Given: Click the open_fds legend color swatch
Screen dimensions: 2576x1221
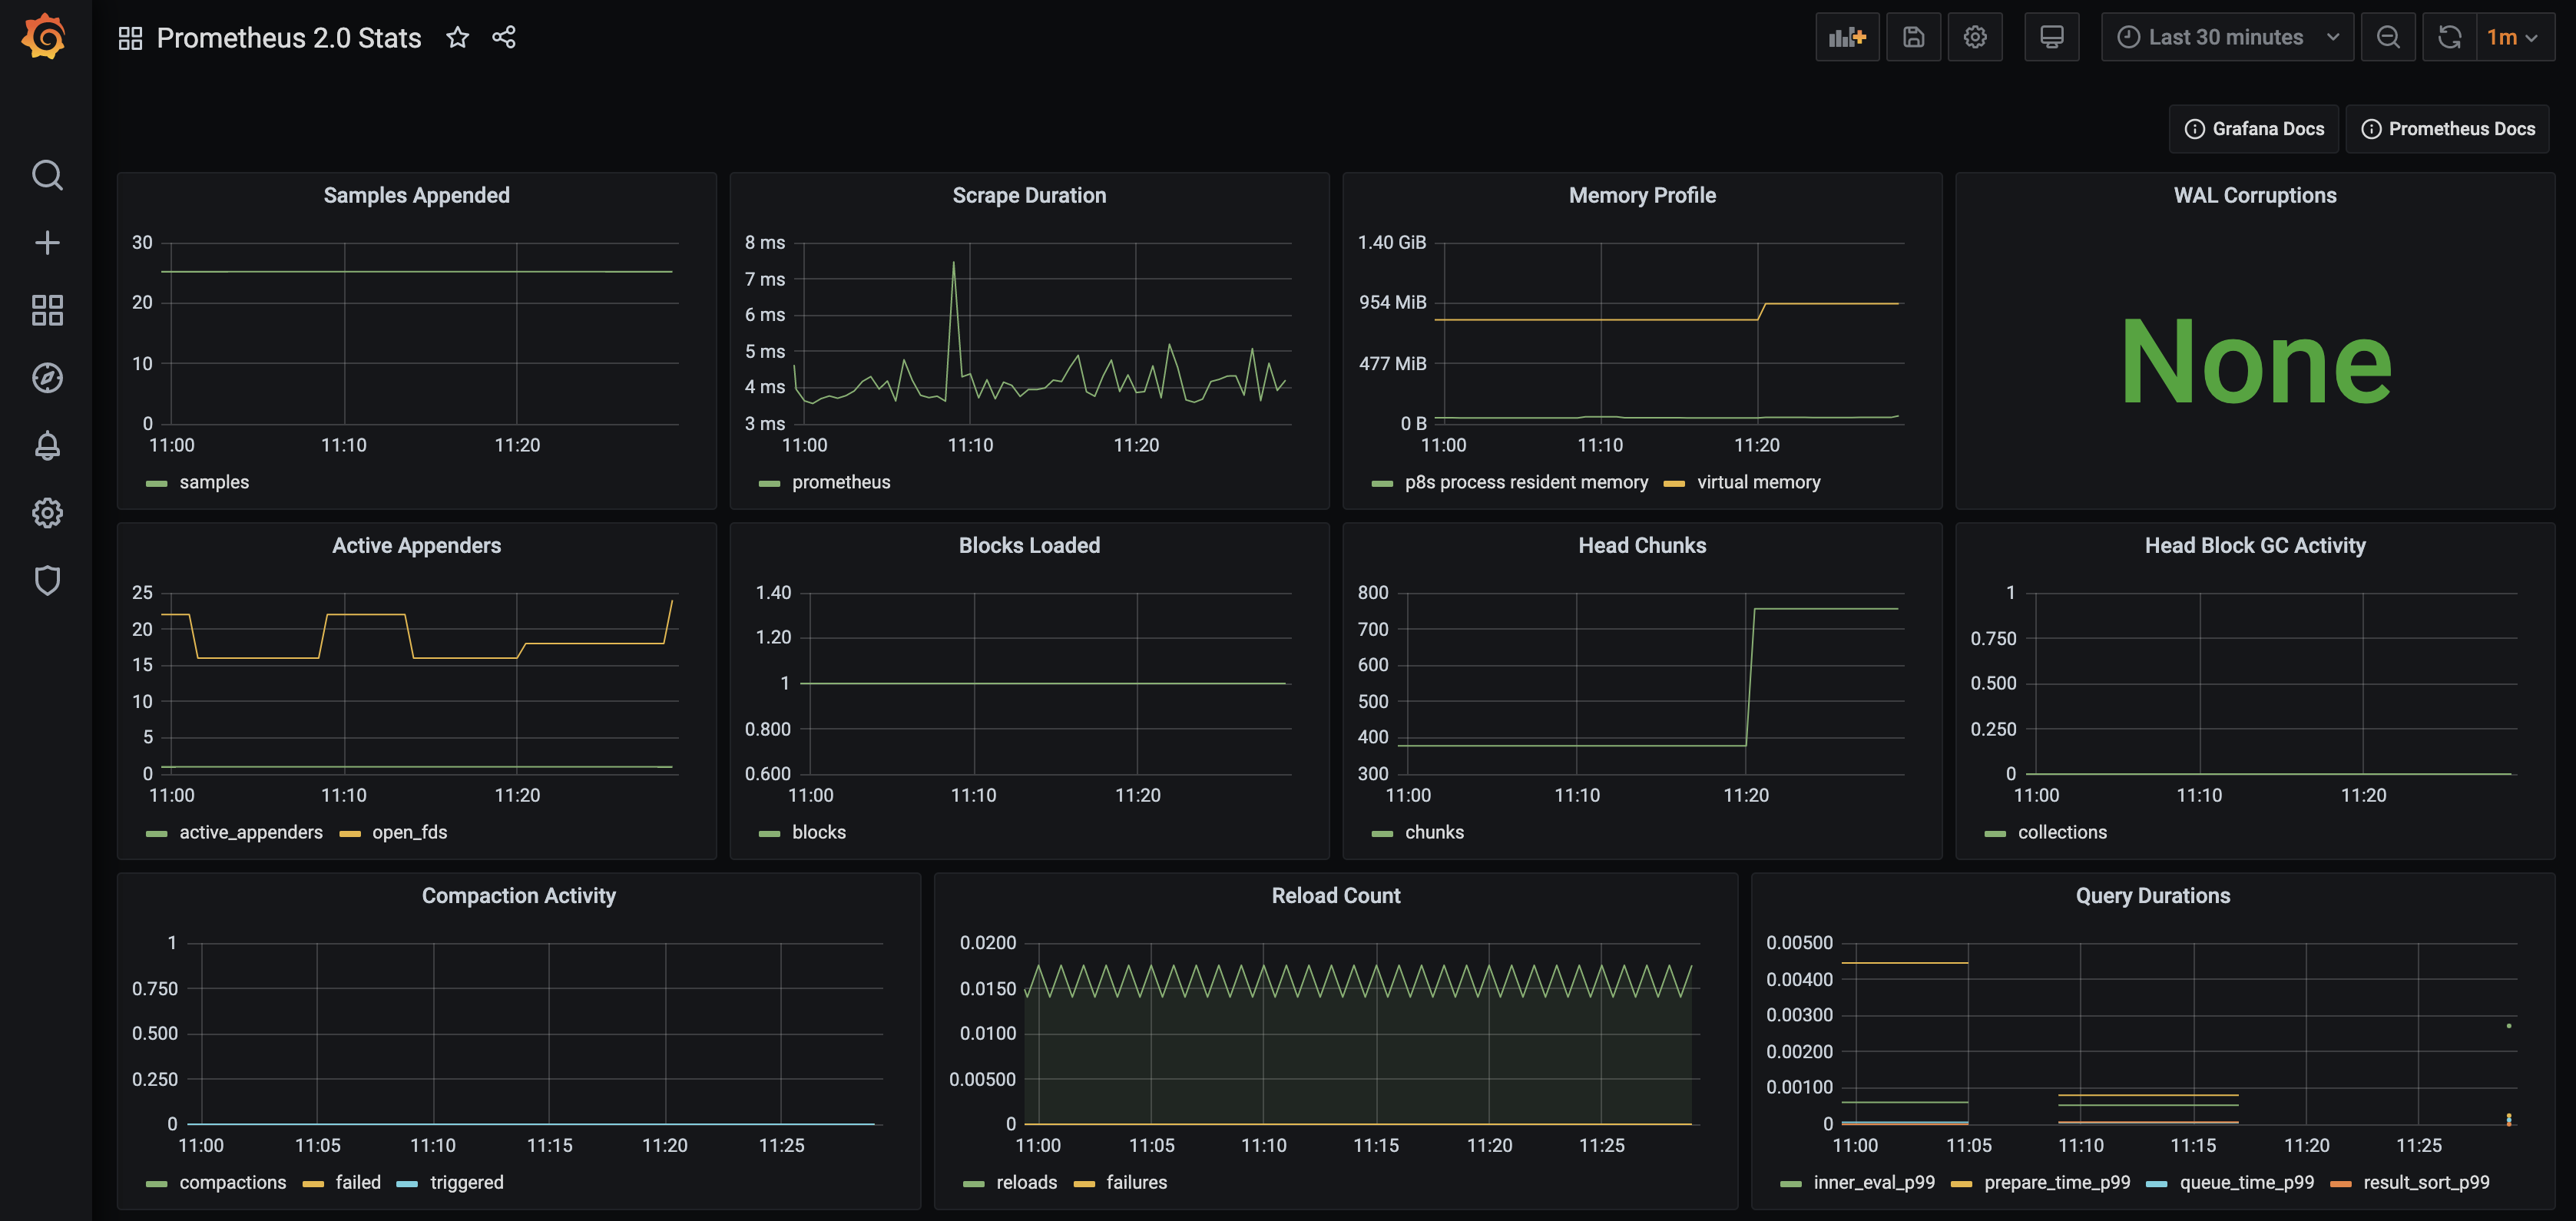Looking at the screenshot, I should pos(350,833).
